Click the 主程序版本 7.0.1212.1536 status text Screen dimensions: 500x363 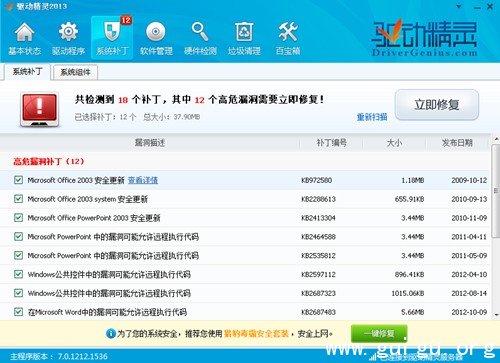pyautogui.click(x=59, y=356)
